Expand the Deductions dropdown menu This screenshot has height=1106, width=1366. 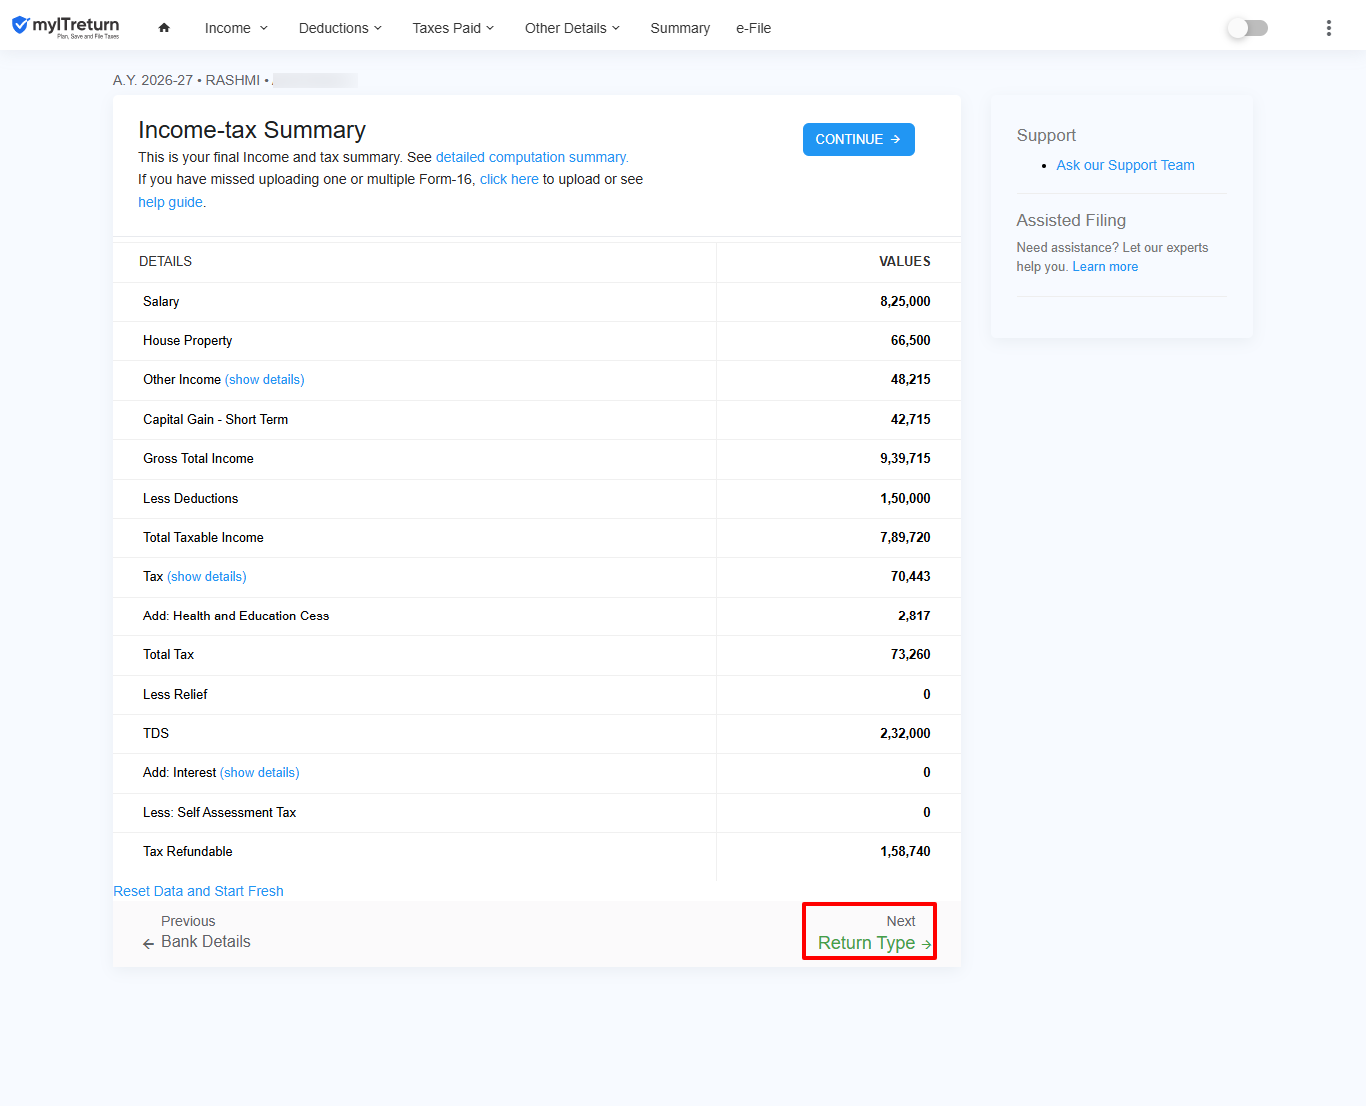pos(340,28)
